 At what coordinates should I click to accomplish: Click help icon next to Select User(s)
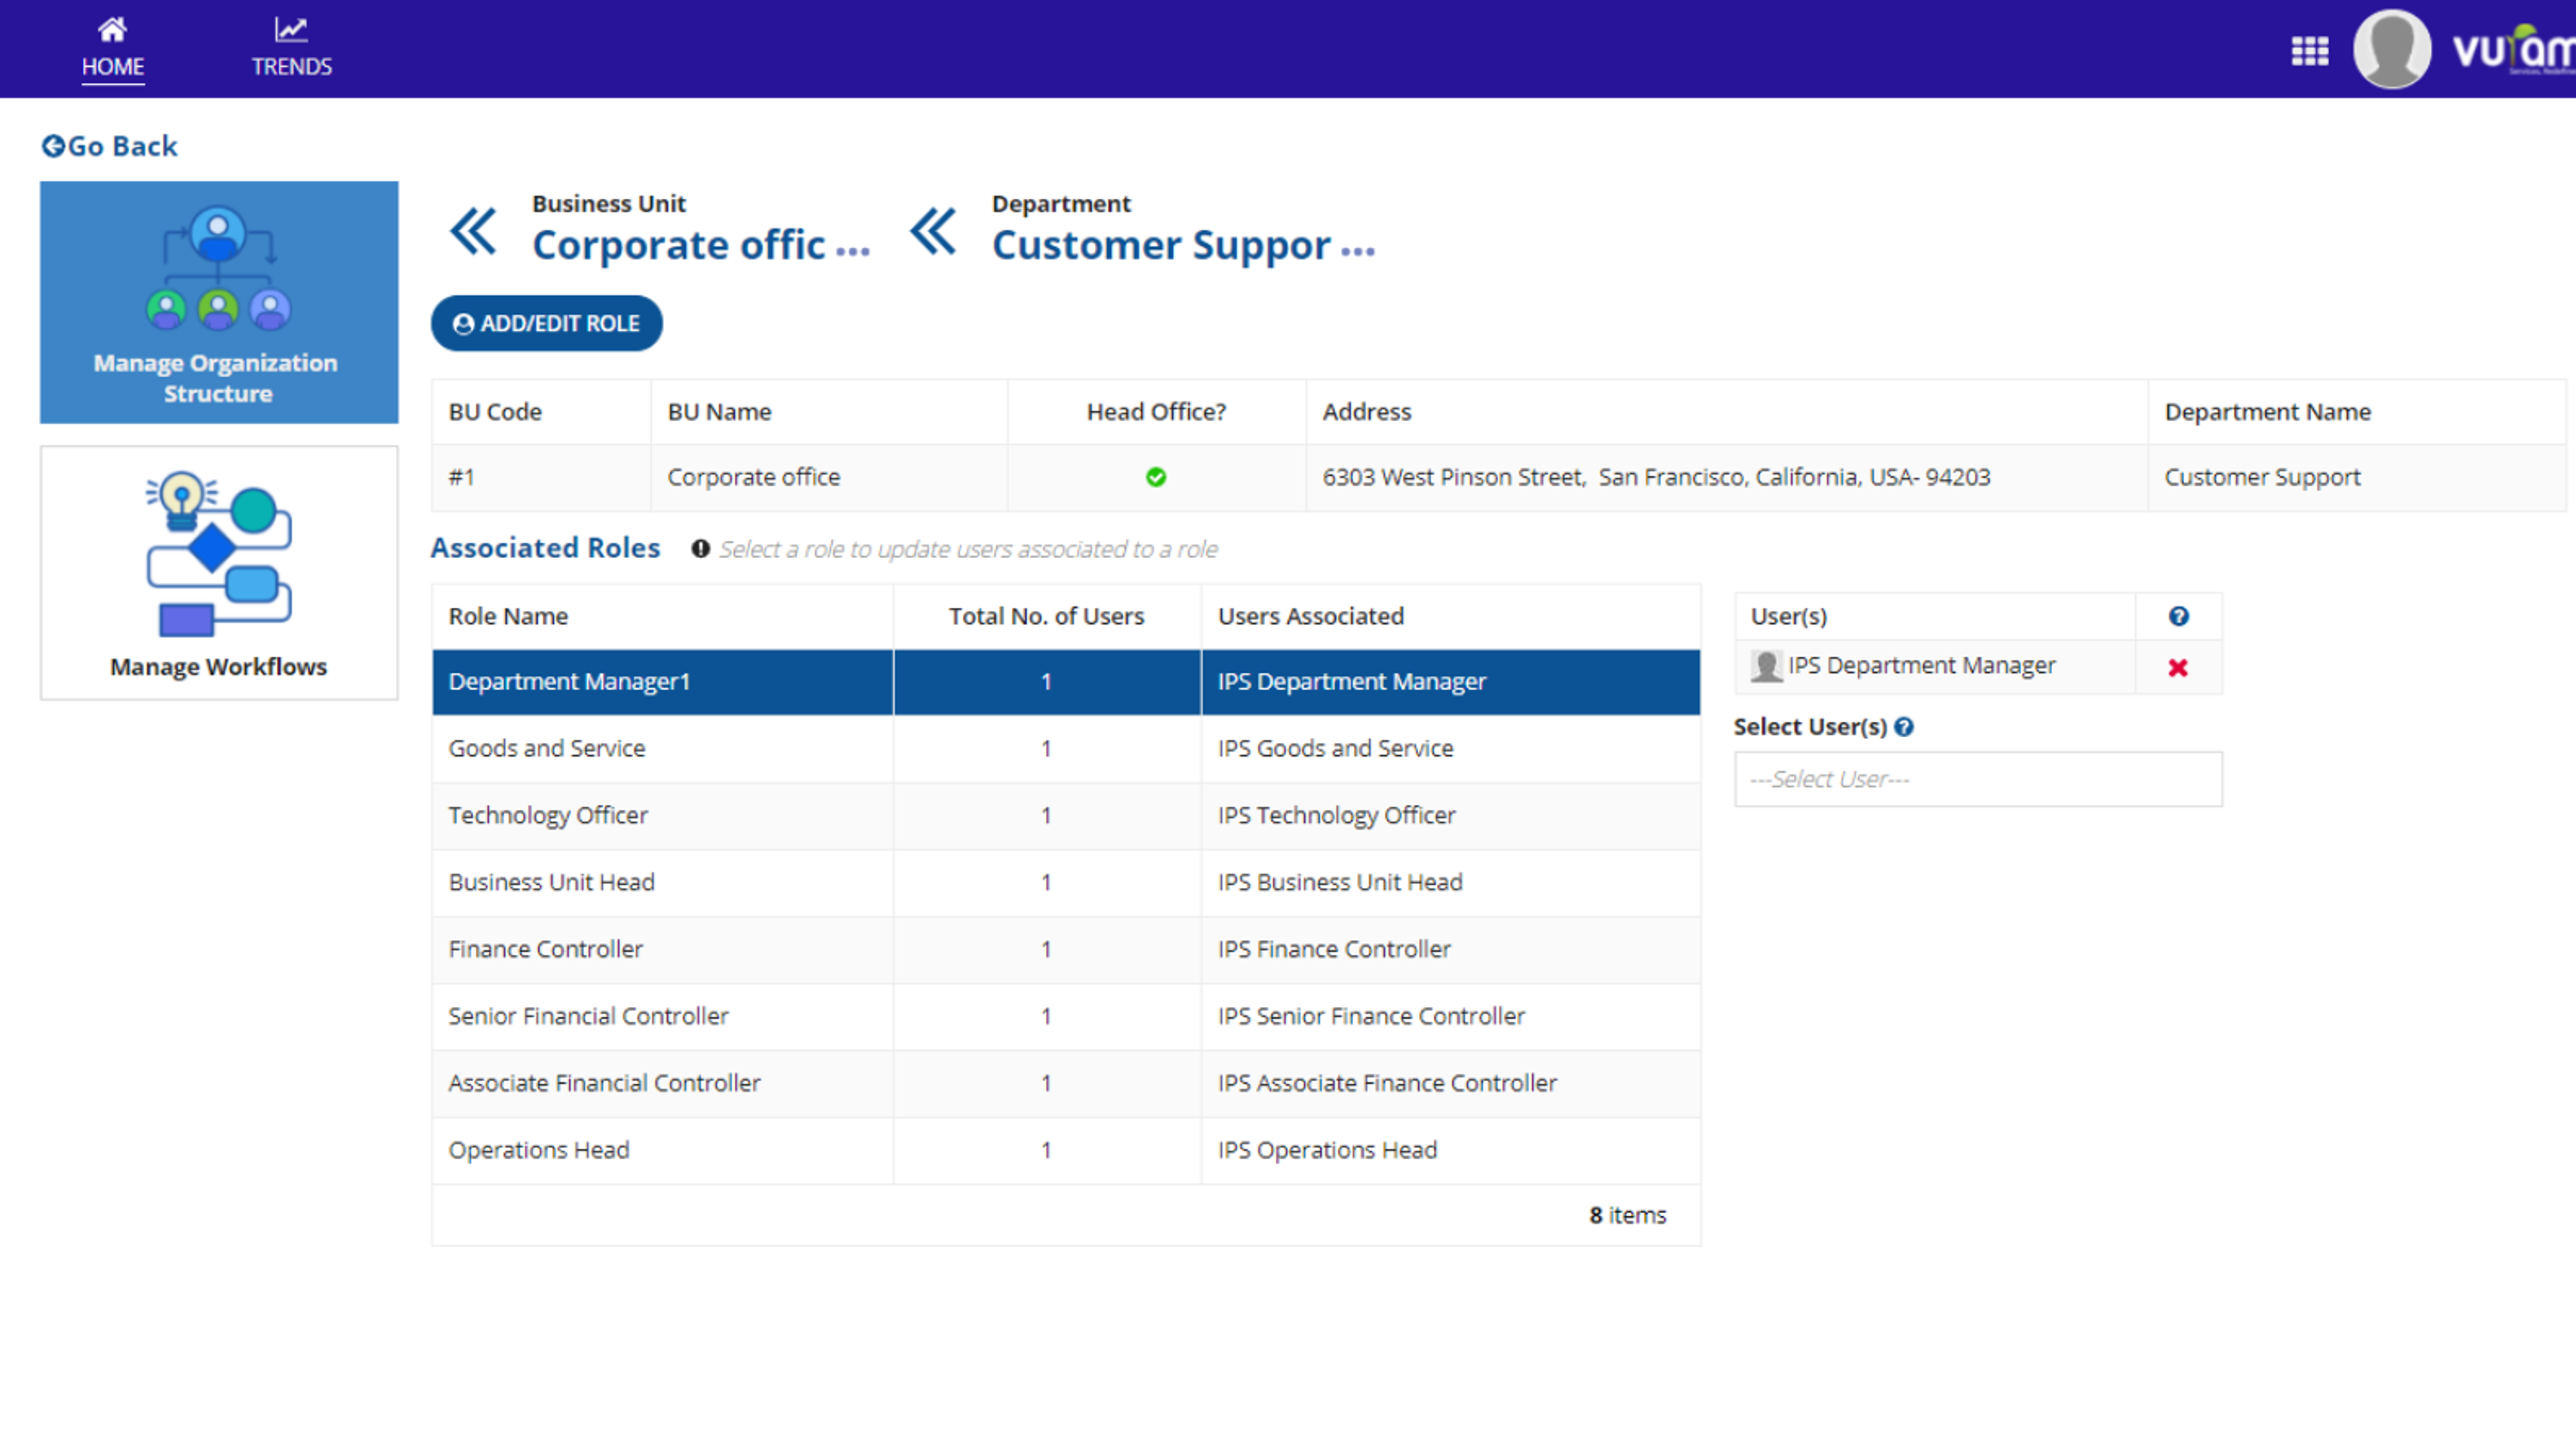tap(1903, 727)
